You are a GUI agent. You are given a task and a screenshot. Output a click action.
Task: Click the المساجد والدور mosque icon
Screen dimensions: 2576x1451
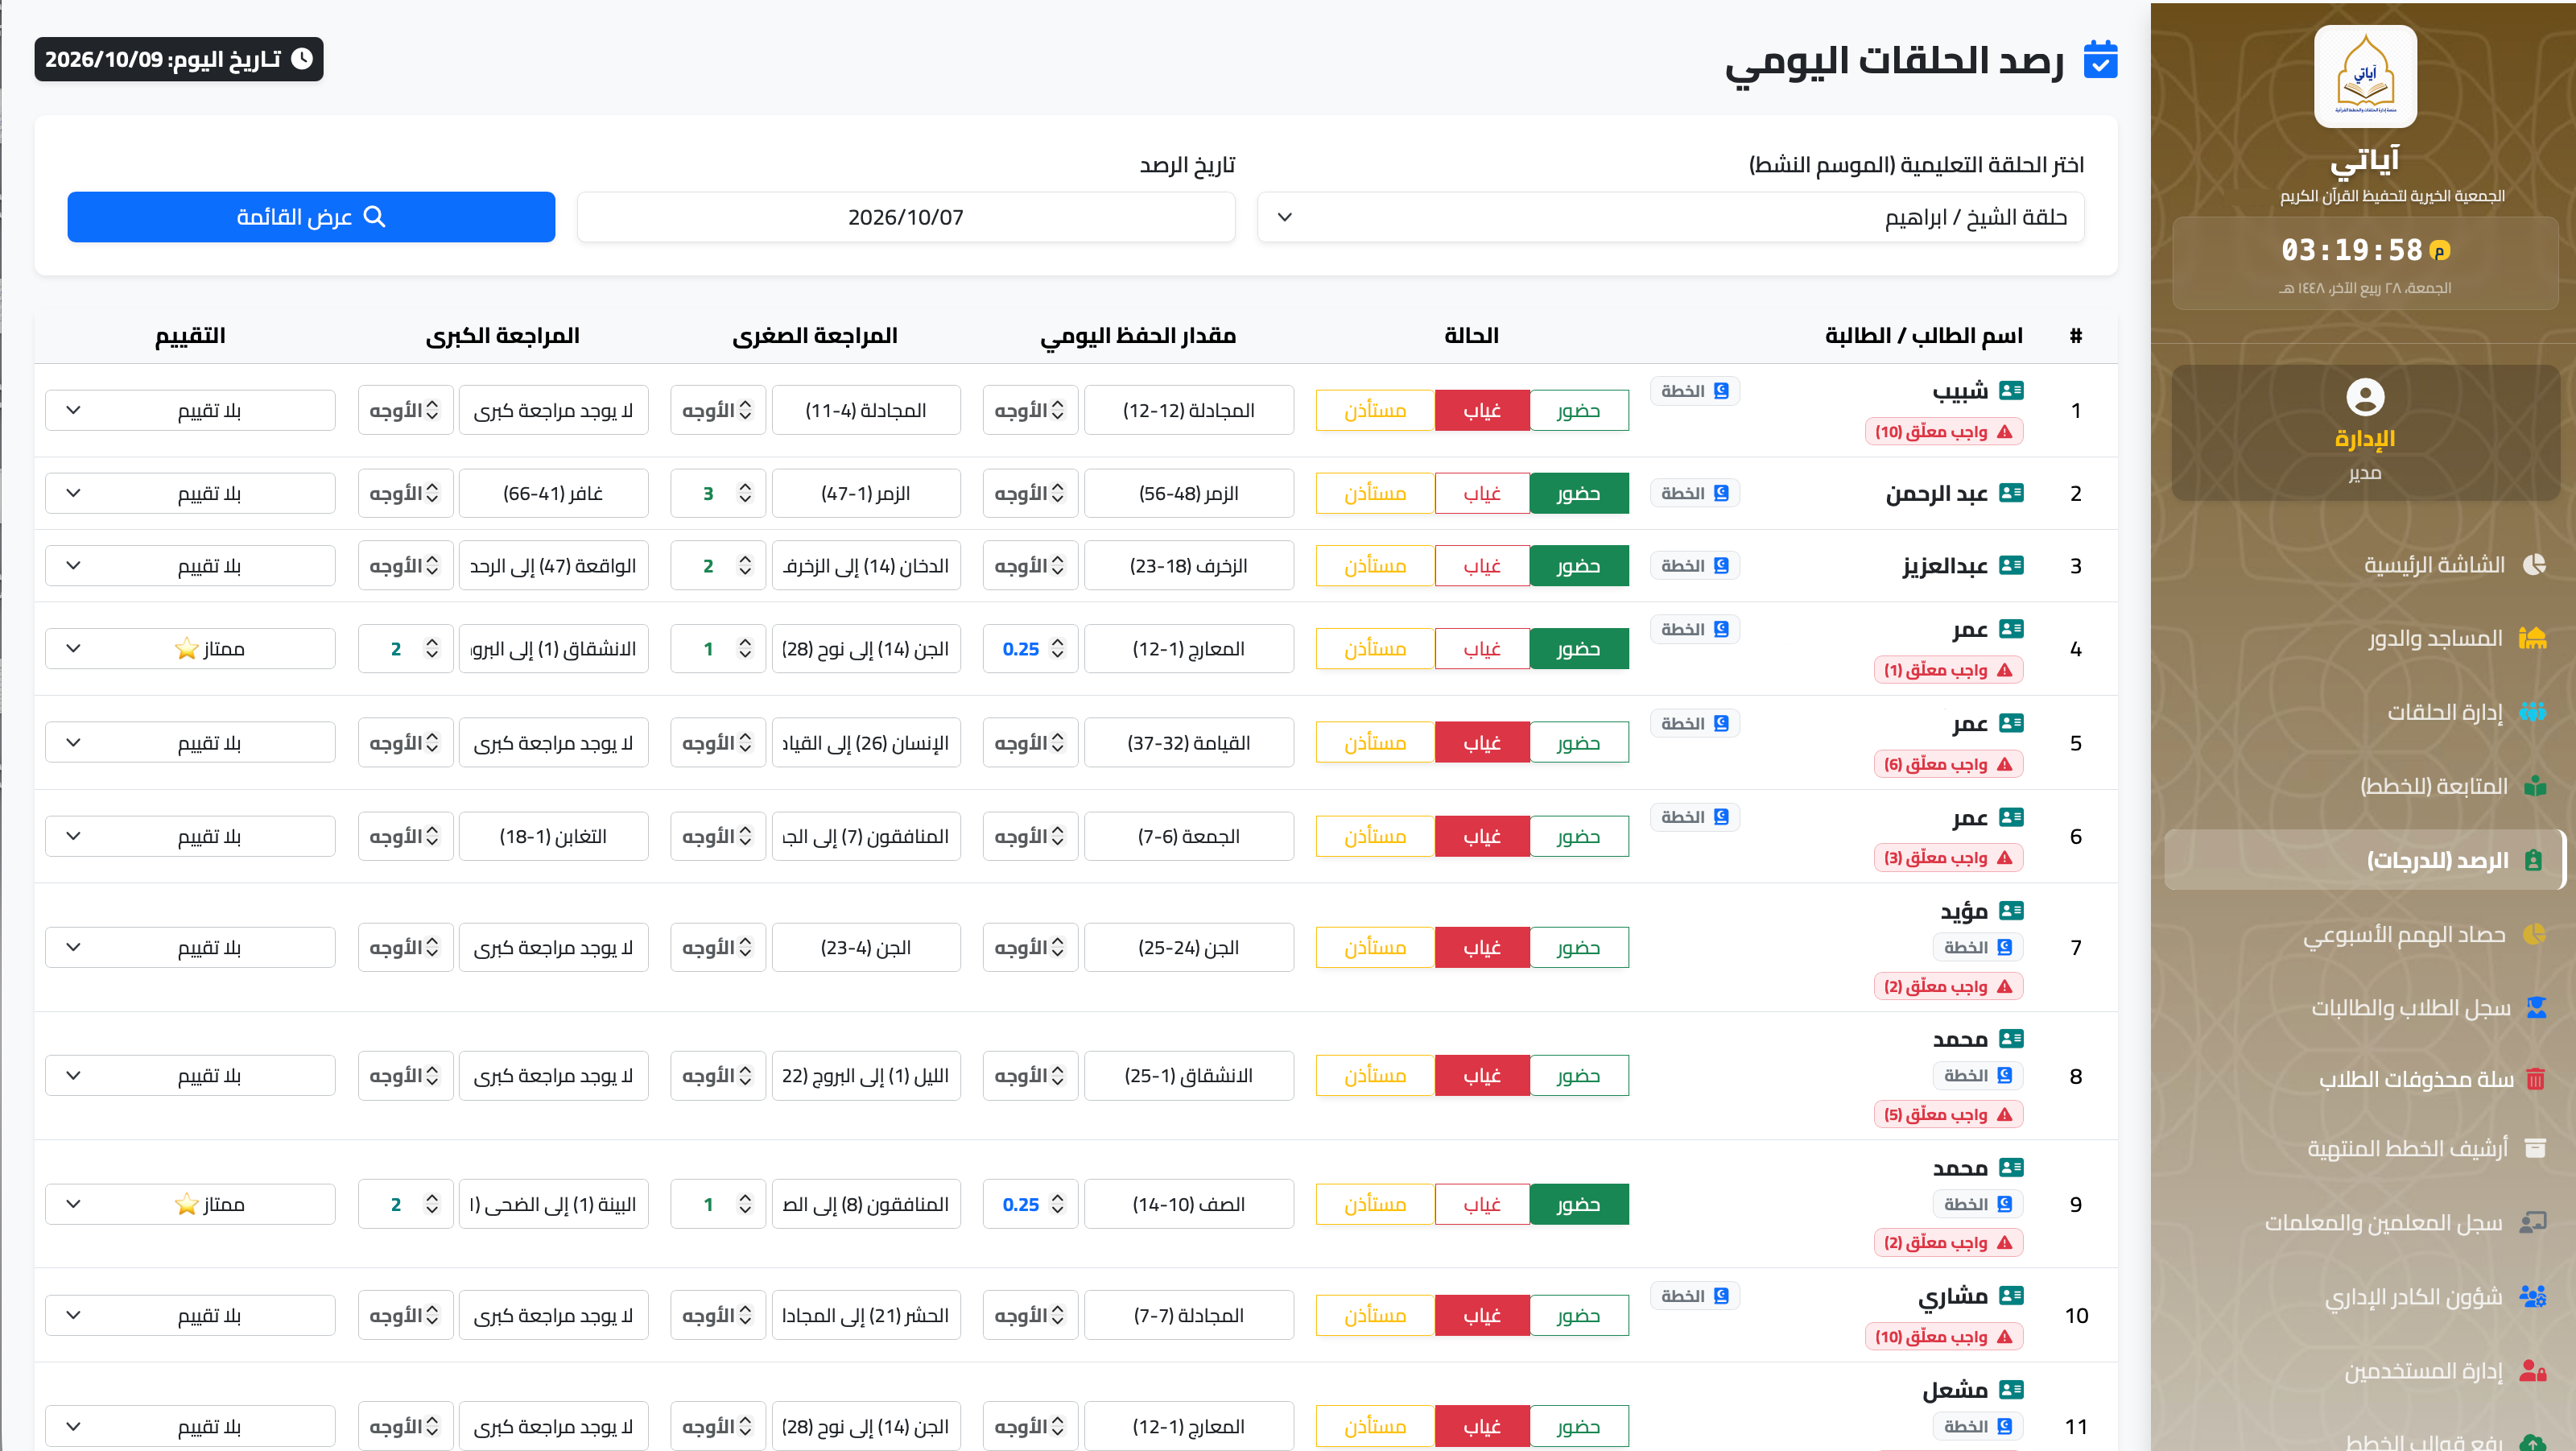[x=2532, y=638]
